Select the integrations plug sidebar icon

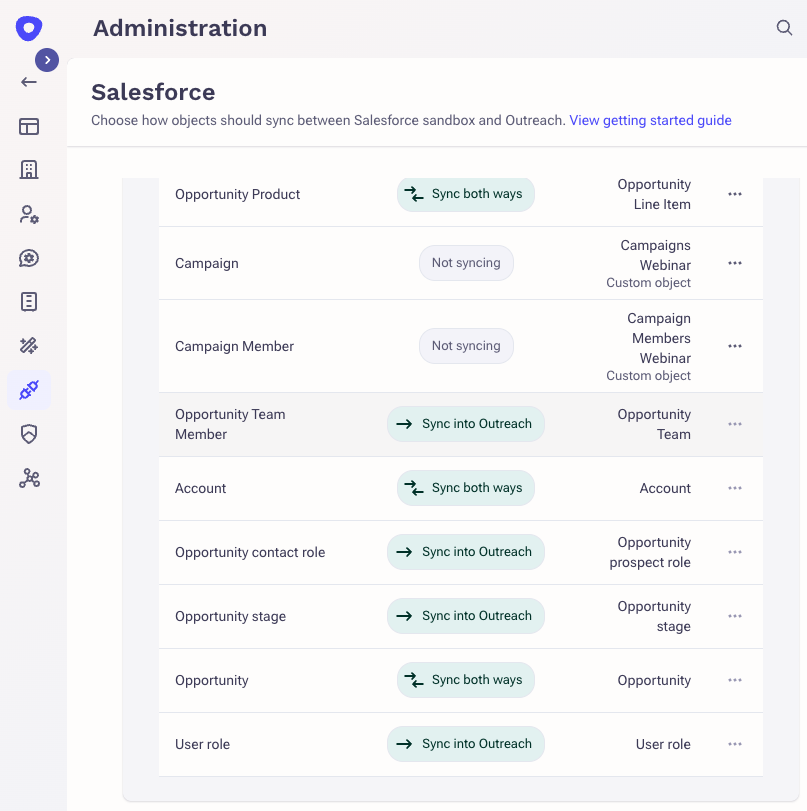click(29, 390)
